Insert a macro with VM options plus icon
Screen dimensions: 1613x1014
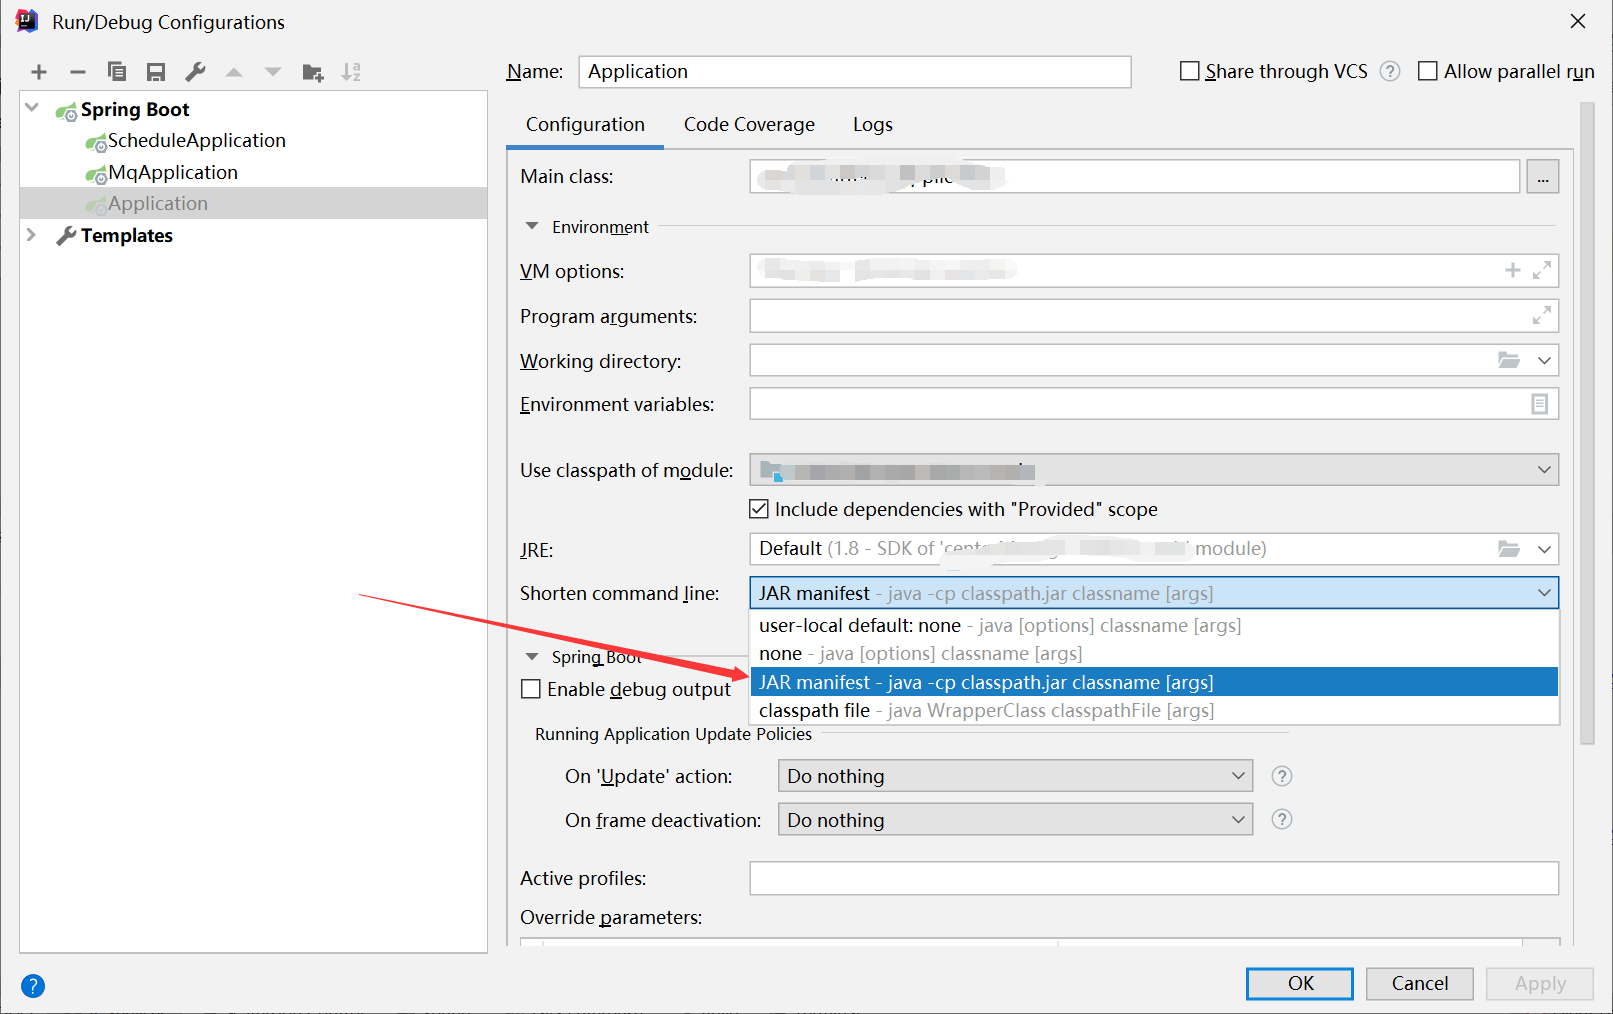(1513, 270)
